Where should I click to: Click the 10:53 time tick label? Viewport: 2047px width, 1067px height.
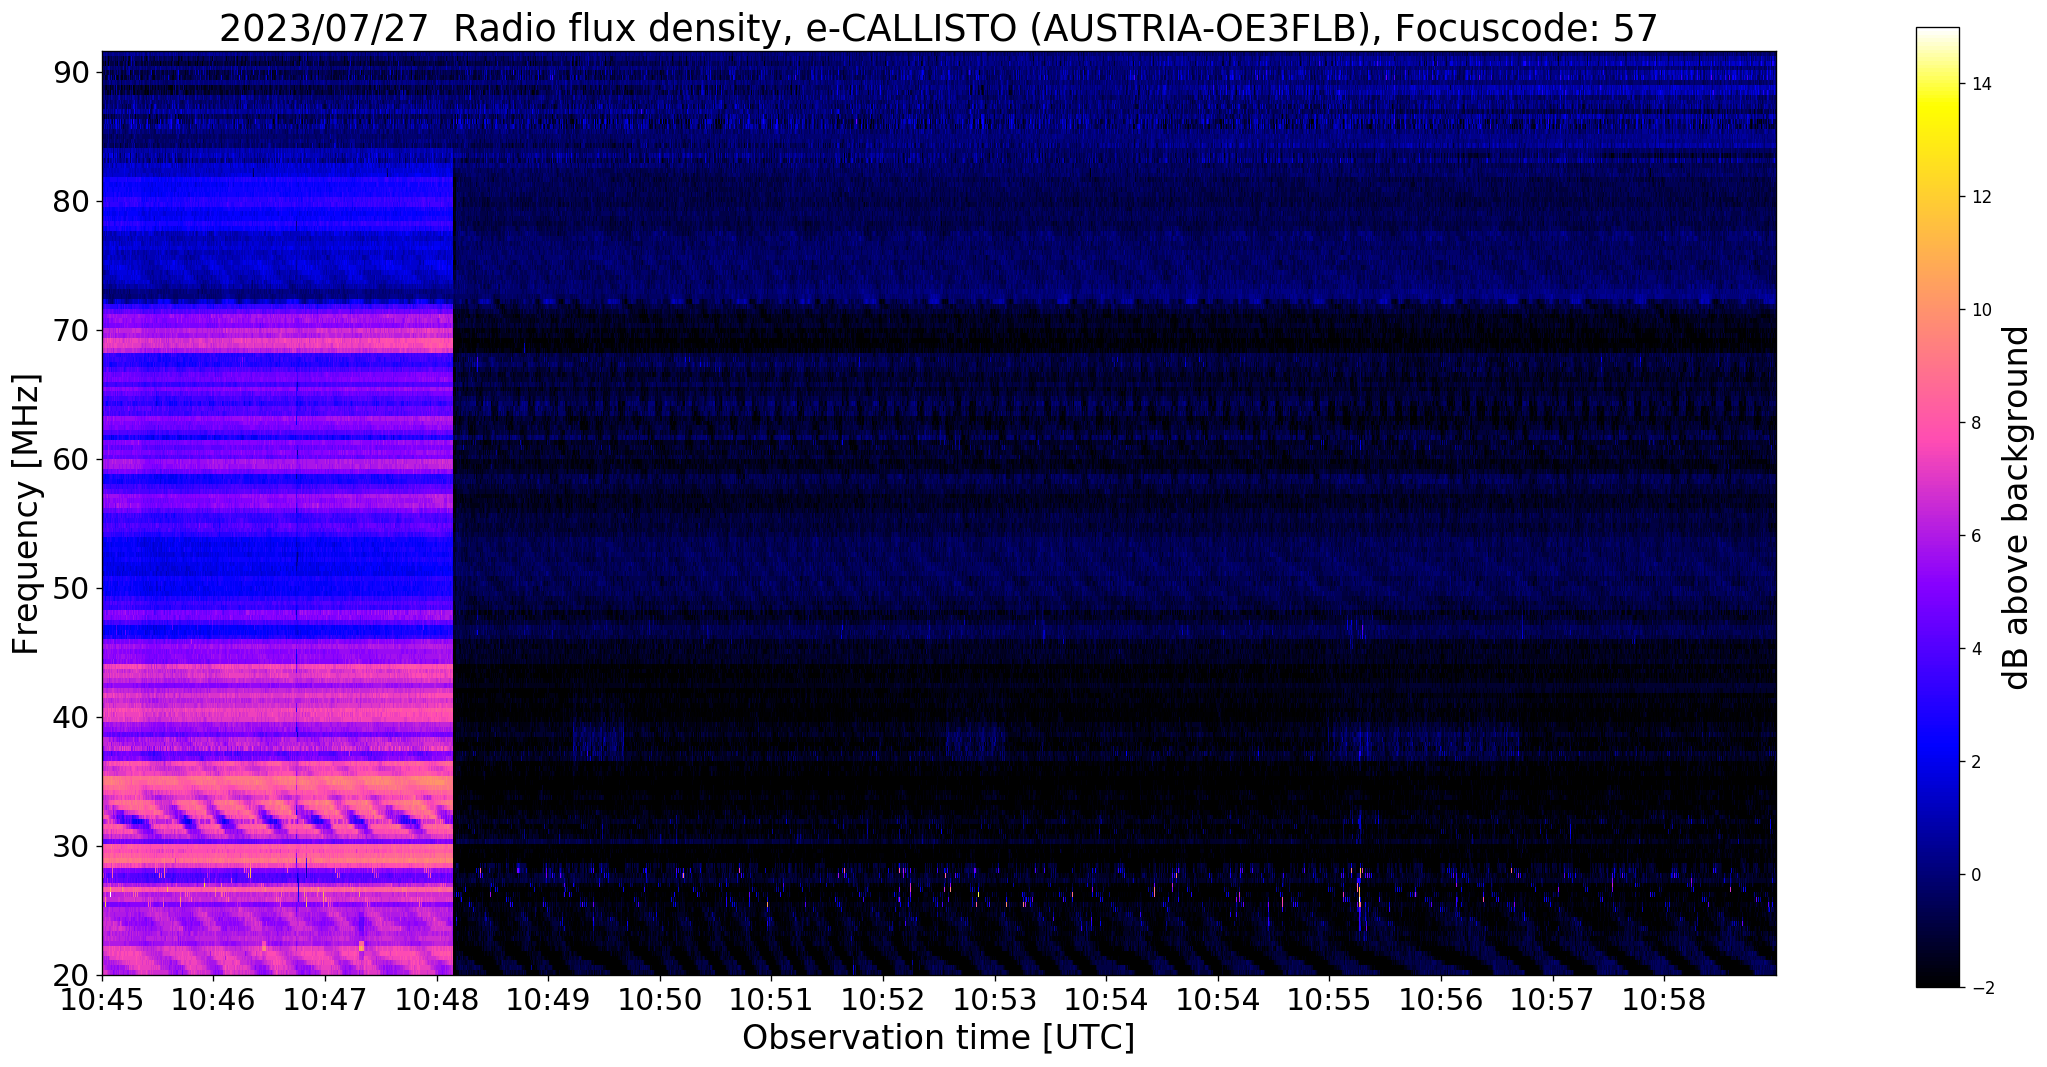click(994, 1001)
